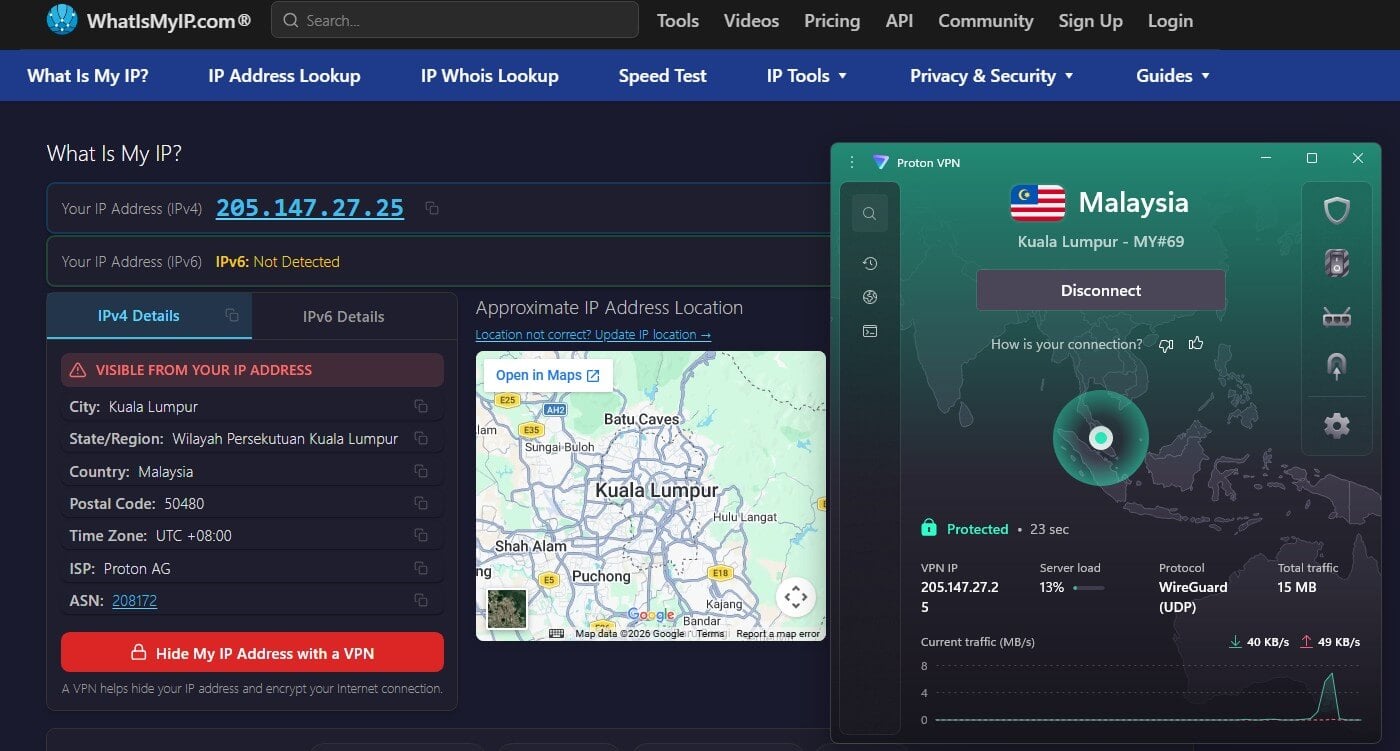Copy the ISP value Proton AG
1400x751 pixels.
pos(421,568)
